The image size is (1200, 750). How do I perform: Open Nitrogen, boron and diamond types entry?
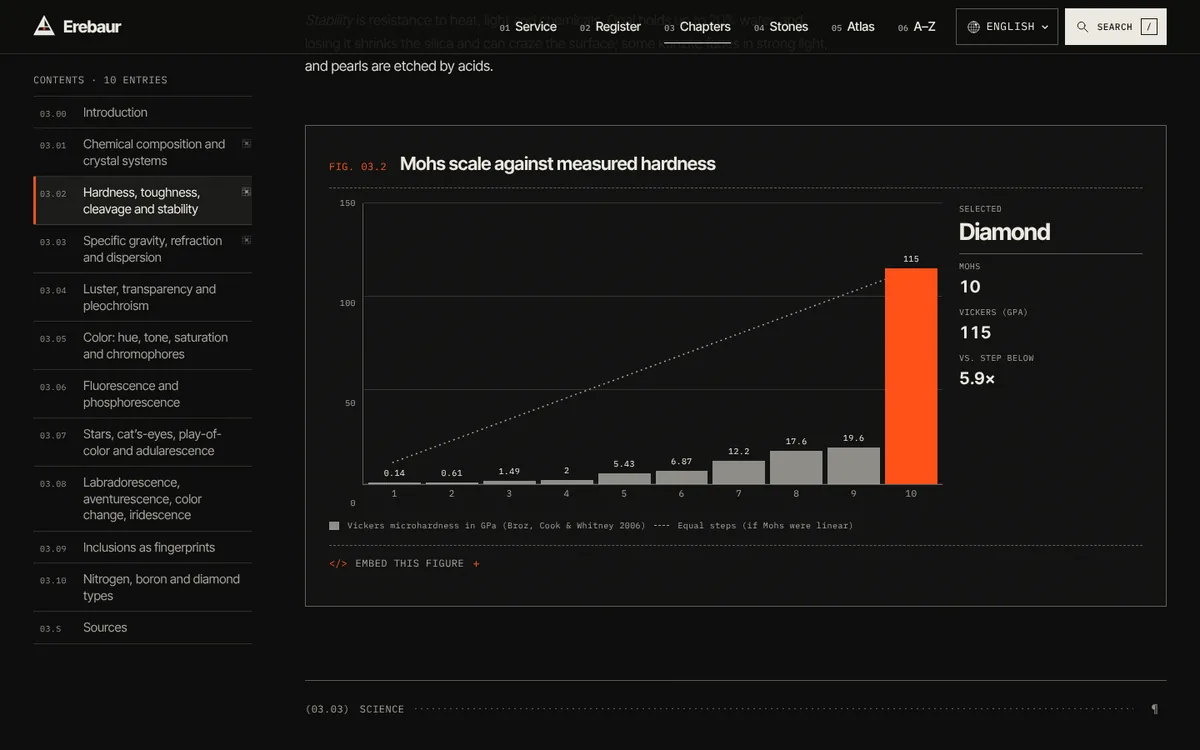[x=142, y=588]
